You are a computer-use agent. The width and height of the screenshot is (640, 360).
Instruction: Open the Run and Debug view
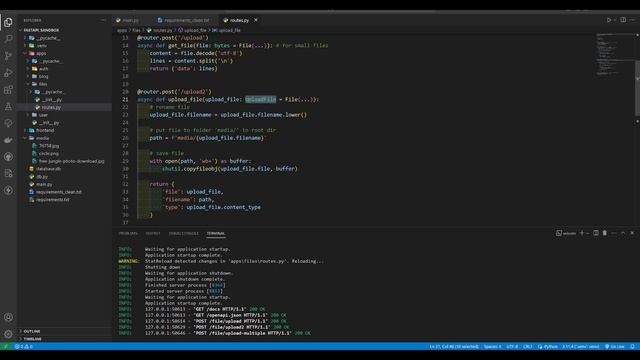point(8,73)
